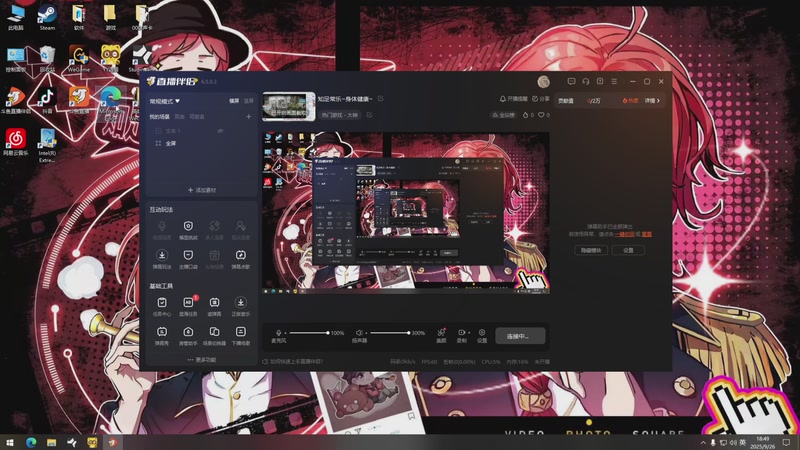
Task: Open the 网易云音乐 desktop shortcut
Action: (x=16, y=142)
